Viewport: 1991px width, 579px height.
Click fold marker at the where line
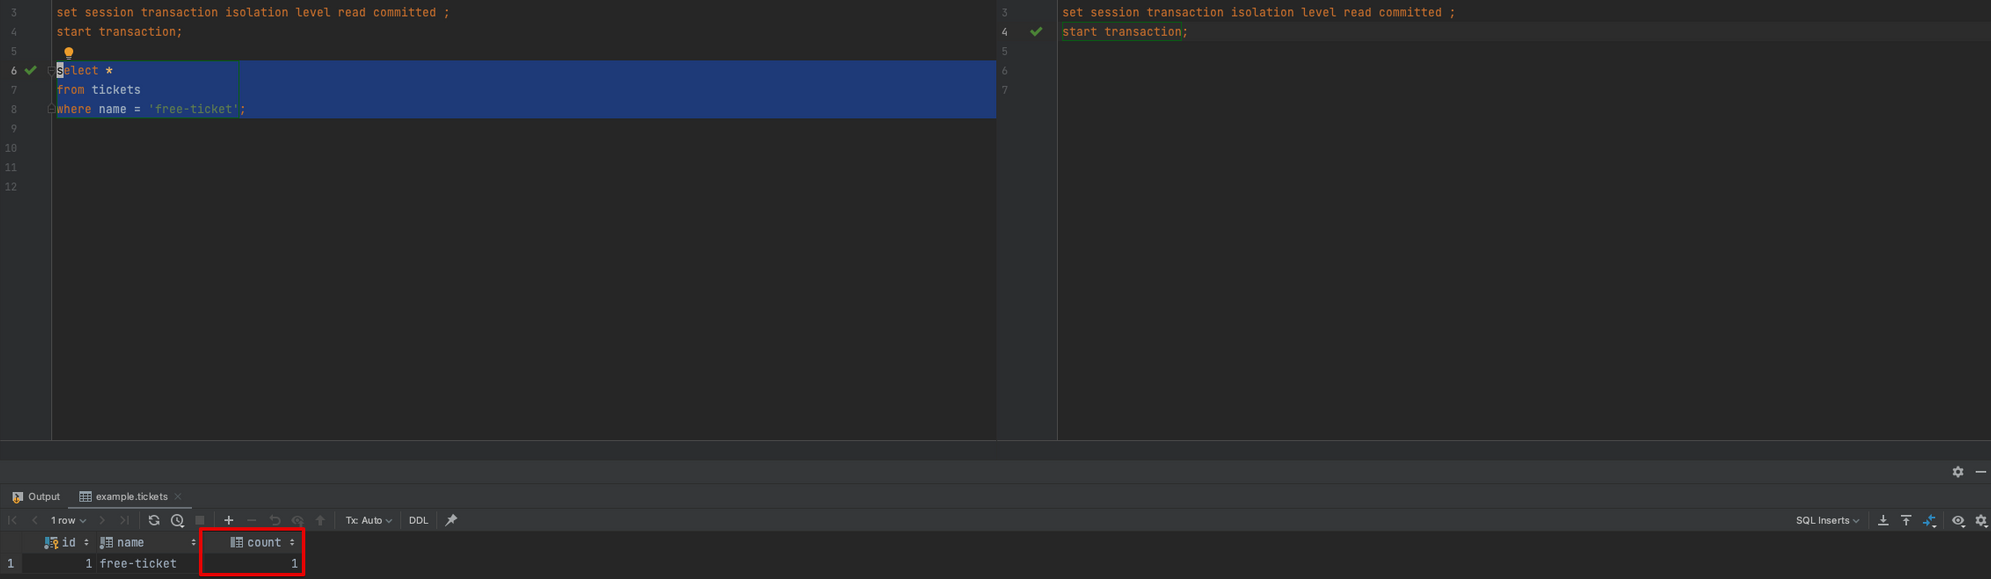(51, 109)
